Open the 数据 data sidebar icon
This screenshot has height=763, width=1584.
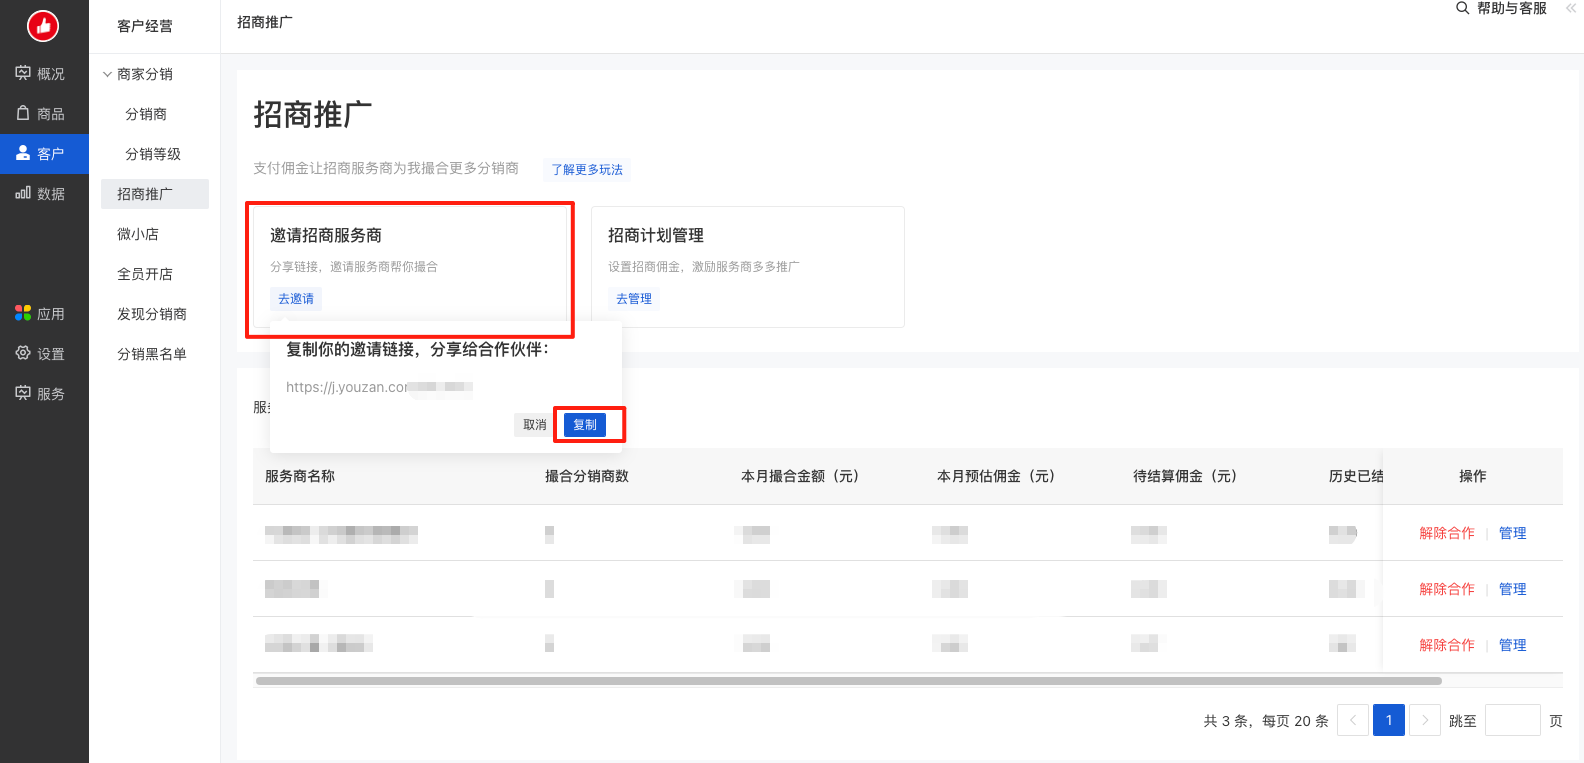coord(23,193)
